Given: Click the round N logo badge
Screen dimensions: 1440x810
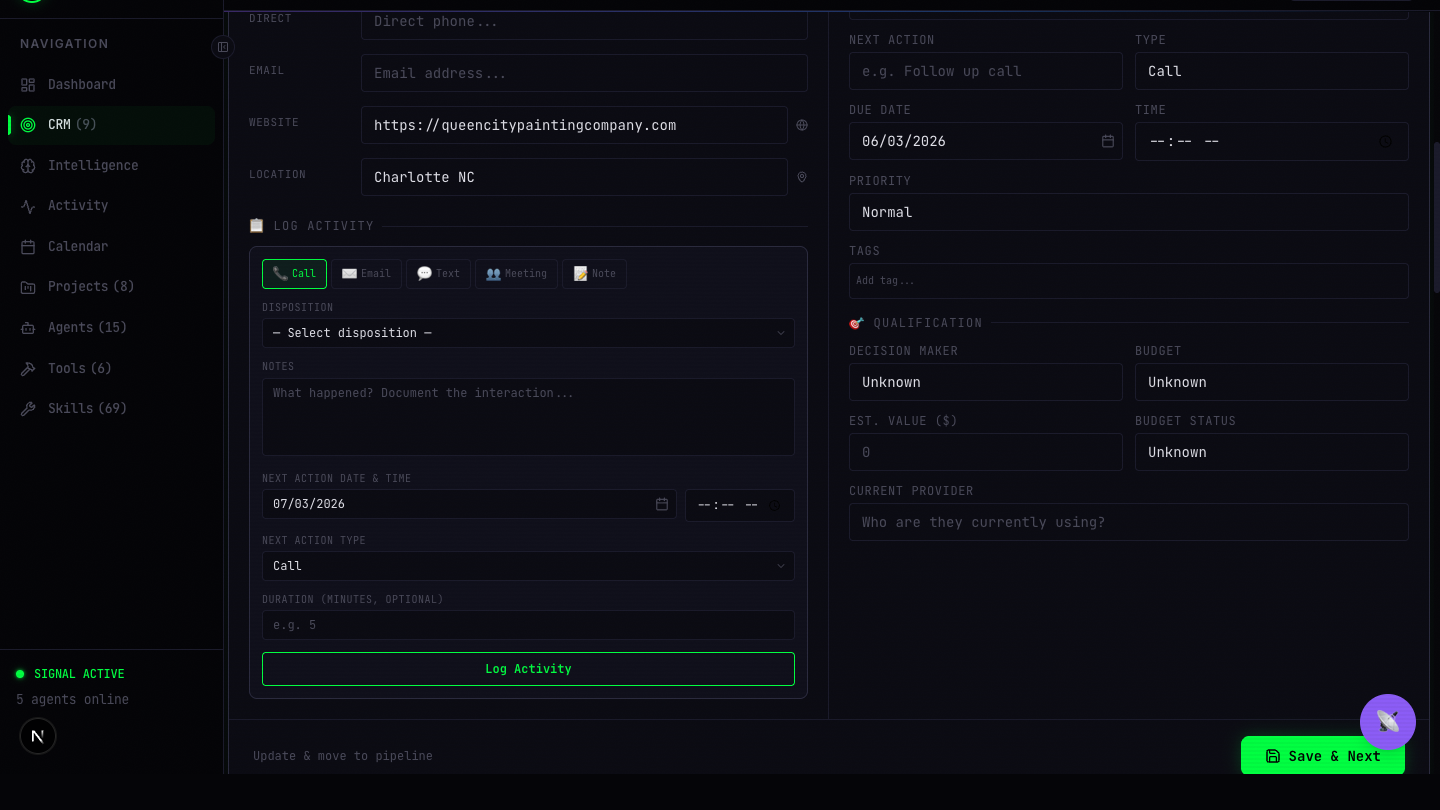Looking at the screenshot, I should [x=38, y=737].
